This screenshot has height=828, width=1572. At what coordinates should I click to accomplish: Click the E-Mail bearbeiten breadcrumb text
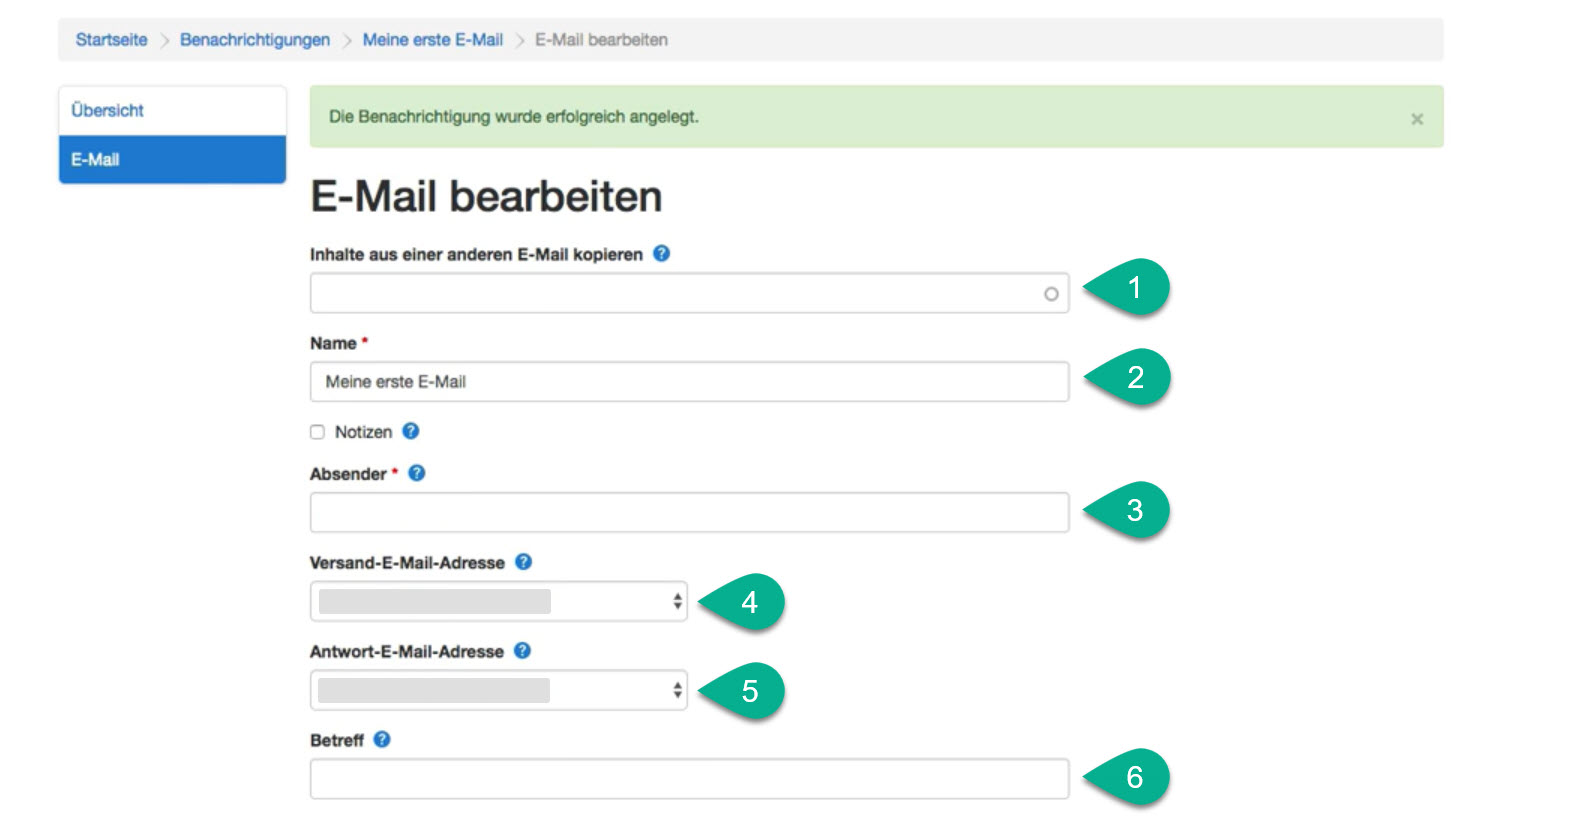(601, 40)
